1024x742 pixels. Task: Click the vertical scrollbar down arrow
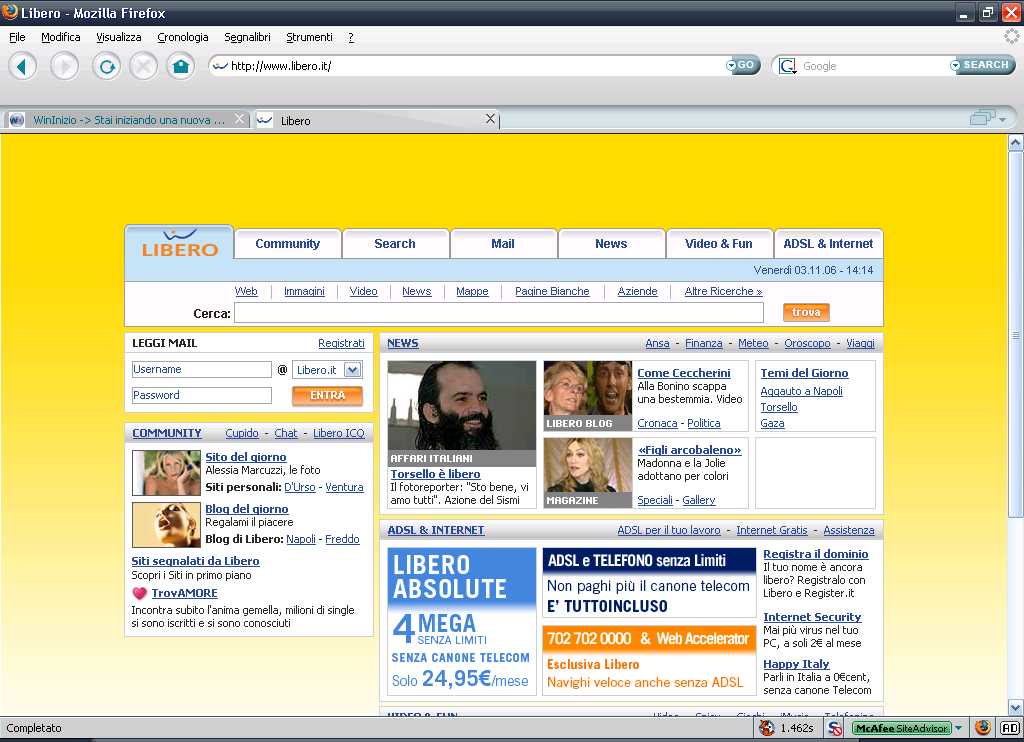[1015, 707]
